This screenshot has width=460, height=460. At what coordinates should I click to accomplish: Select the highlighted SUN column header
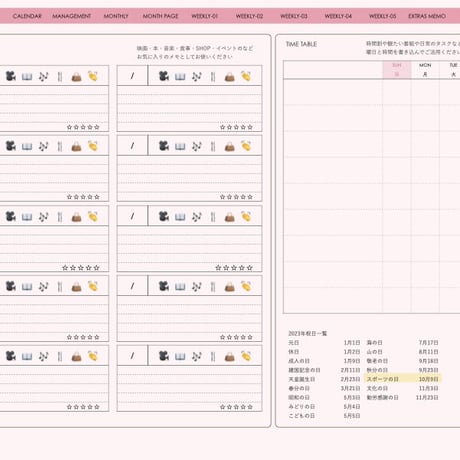click(x=397, y=70)
